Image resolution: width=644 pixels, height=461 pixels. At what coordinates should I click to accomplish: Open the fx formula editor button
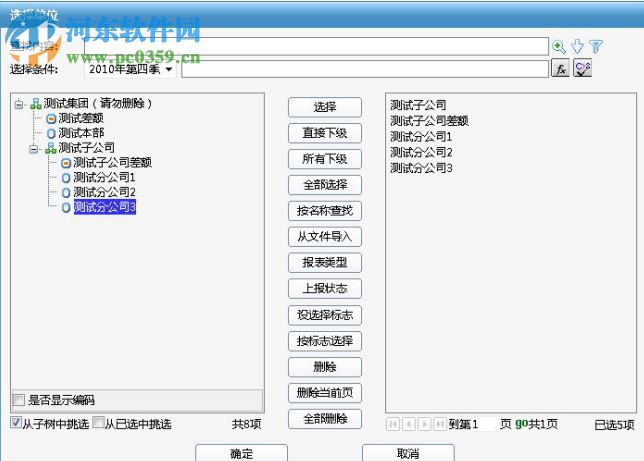point(560,69)
